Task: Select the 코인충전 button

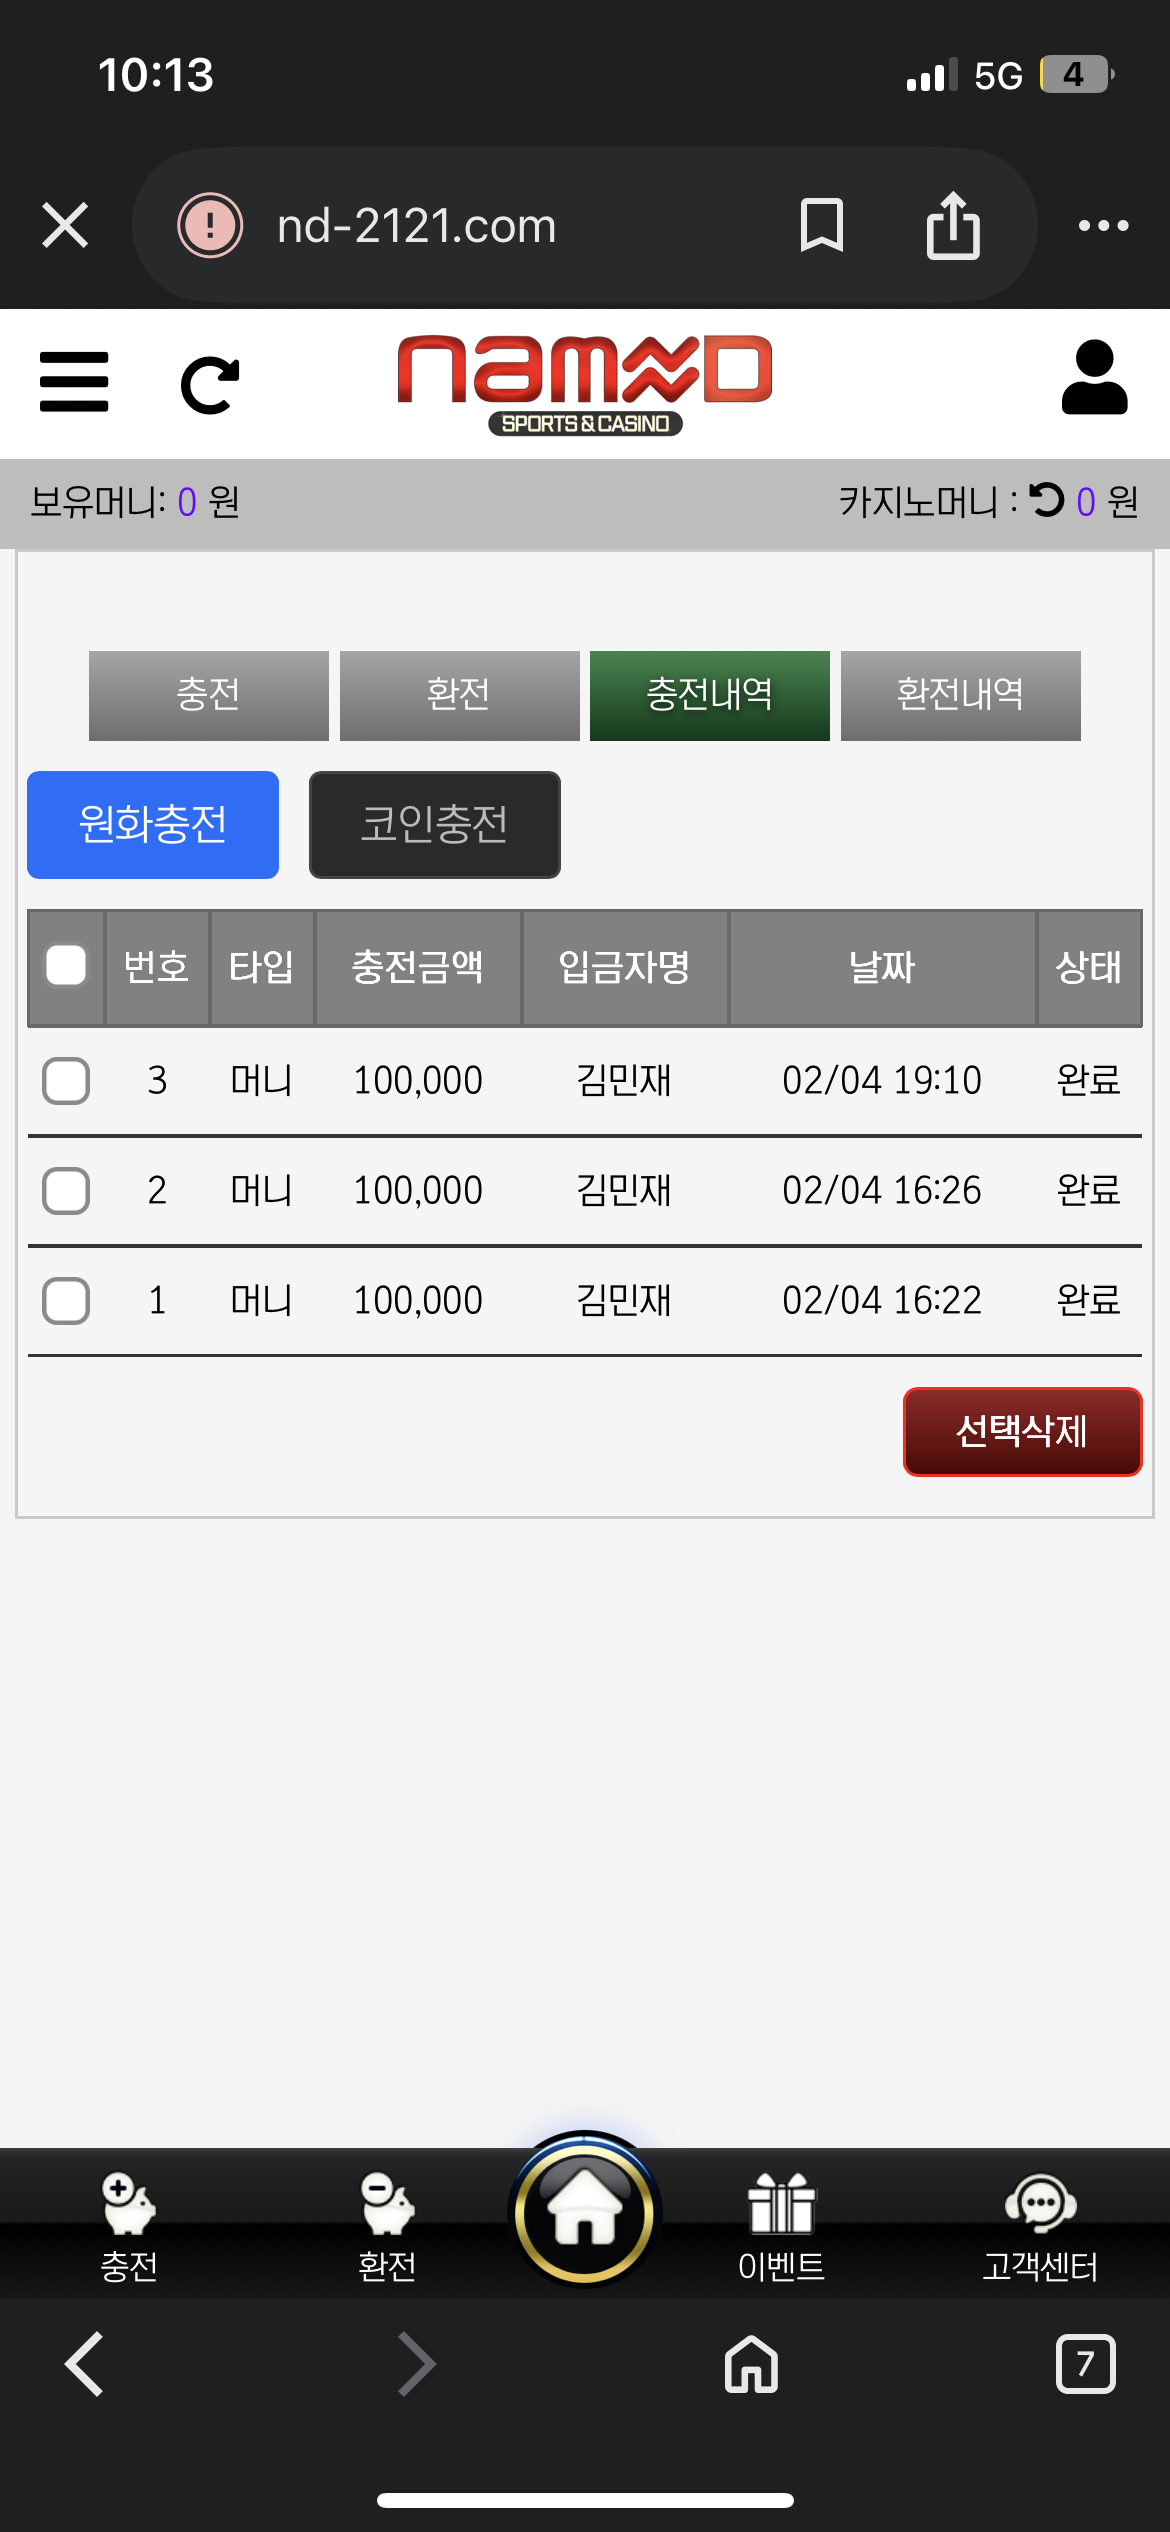Action: pyautogui.click(x=434, y=825)
